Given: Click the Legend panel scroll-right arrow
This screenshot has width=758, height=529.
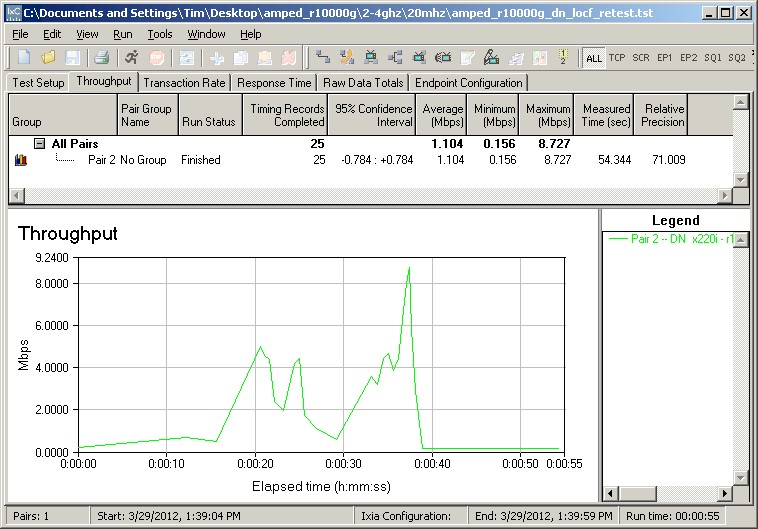Looking at the screenshot, I should 724,494.
